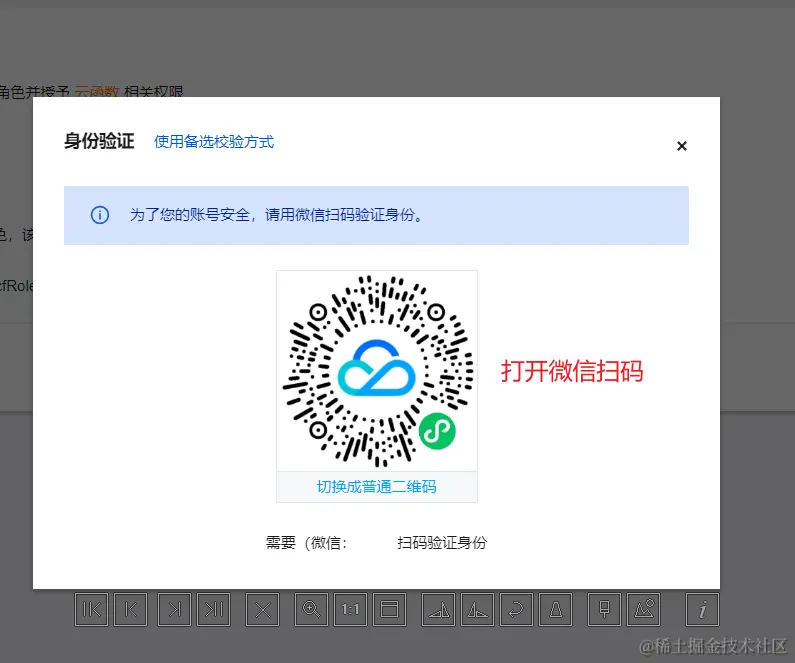This screenshot has width=795, height=663.
Task: Click the X delete icon in viewer toolbar
Action: point(262,609)
